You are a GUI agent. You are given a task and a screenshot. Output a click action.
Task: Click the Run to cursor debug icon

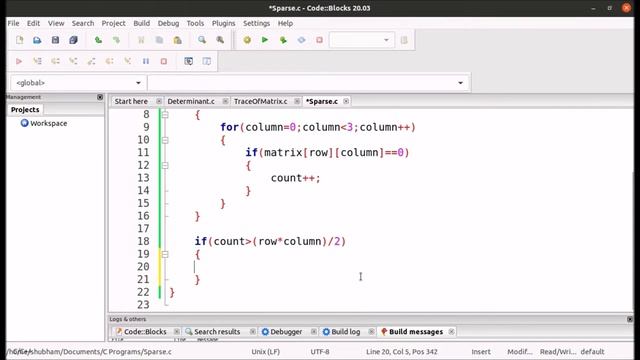37,61
